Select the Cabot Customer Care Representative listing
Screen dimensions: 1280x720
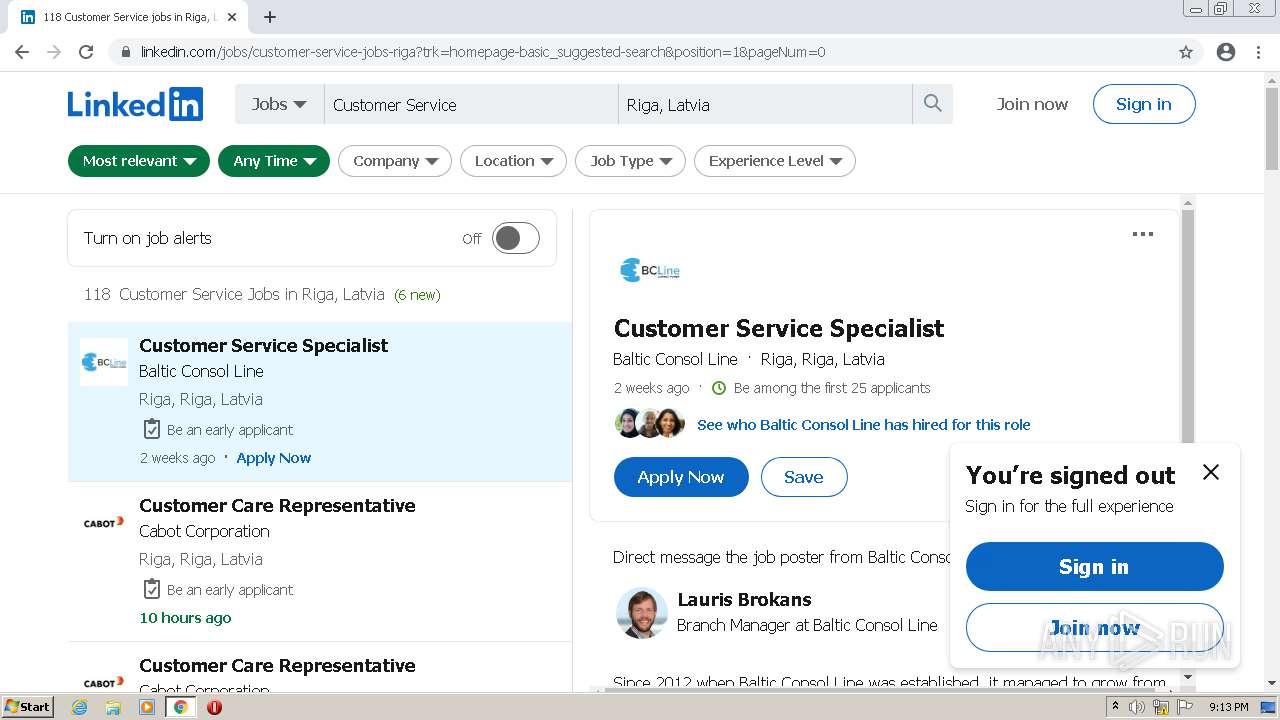coord(277,506)
